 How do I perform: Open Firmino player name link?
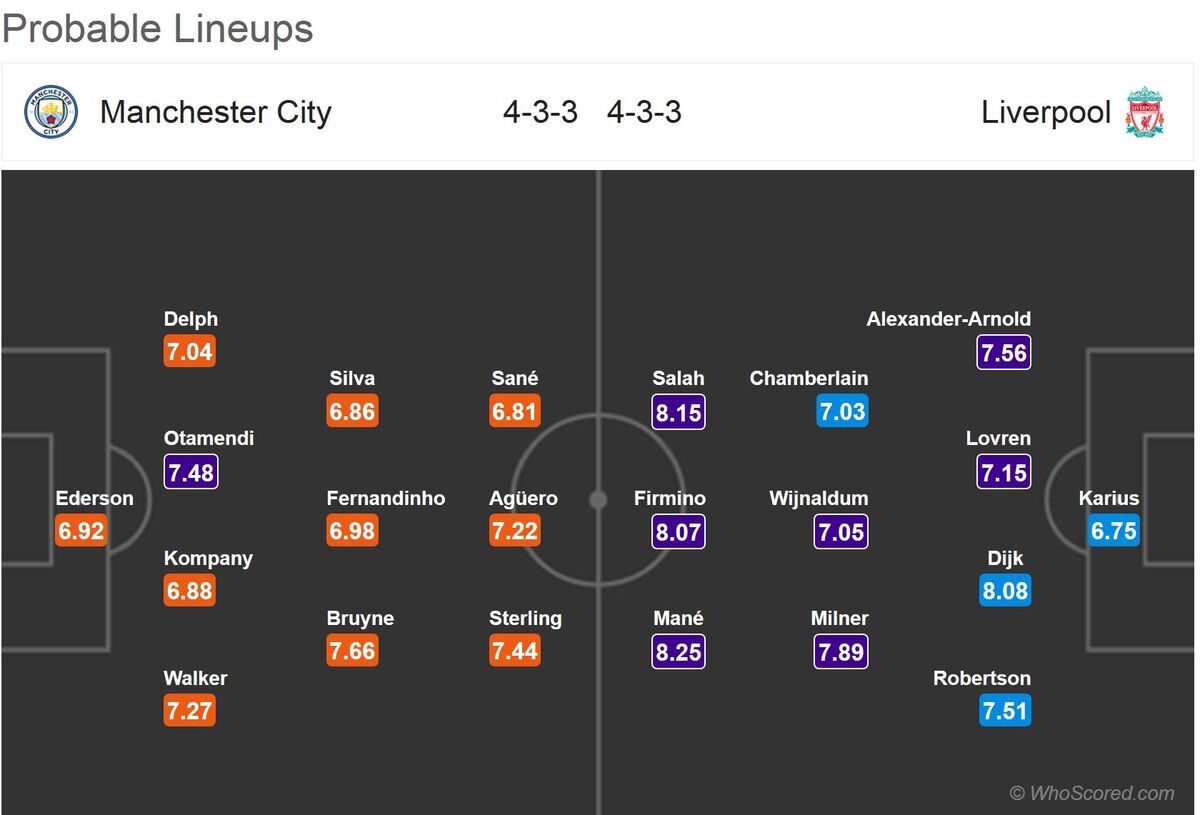click(x=670, y=498)
